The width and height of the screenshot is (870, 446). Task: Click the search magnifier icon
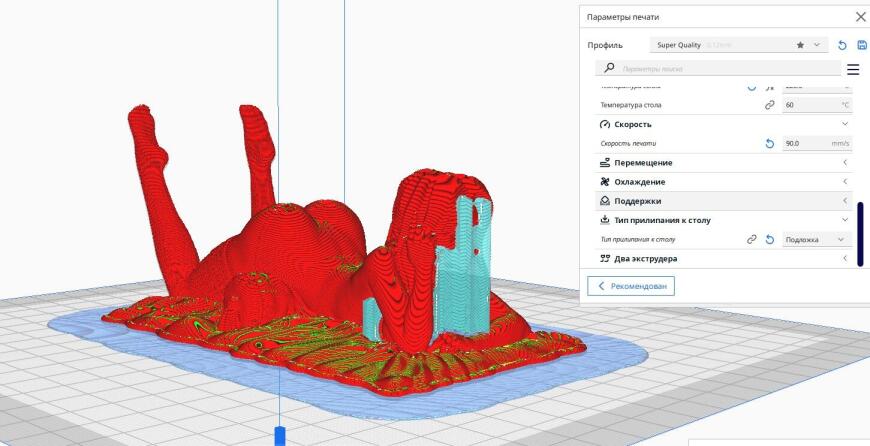coord(609,68)
